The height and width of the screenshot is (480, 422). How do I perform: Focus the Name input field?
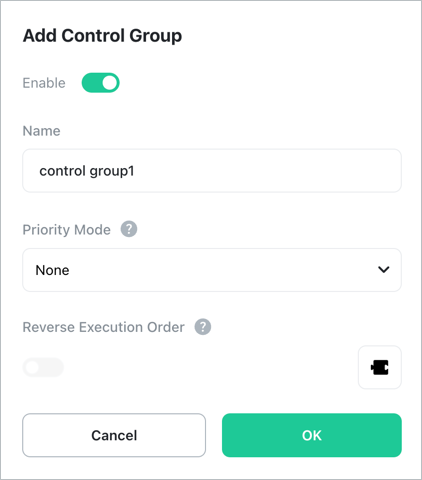click(x=212, y=171)
